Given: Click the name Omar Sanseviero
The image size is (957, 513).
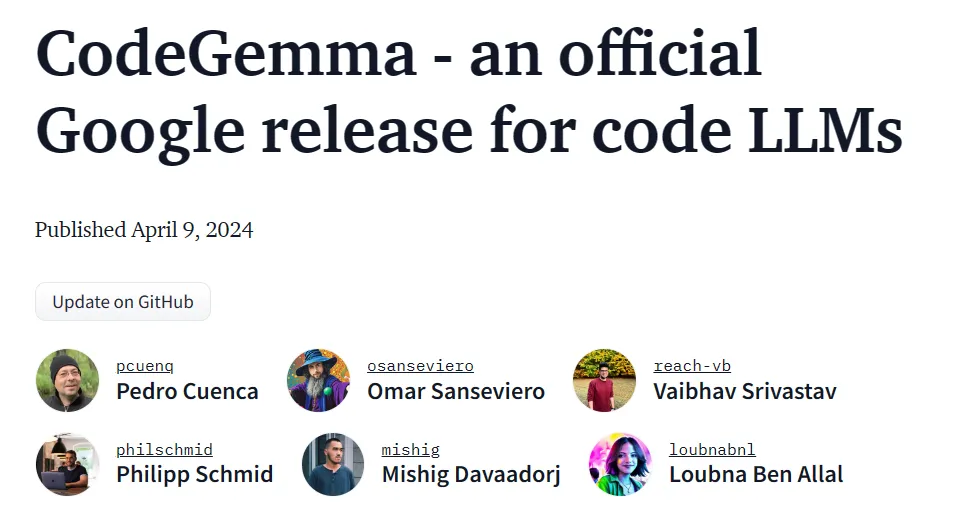Looking at the screenshot, I should [x=456, y=391].
